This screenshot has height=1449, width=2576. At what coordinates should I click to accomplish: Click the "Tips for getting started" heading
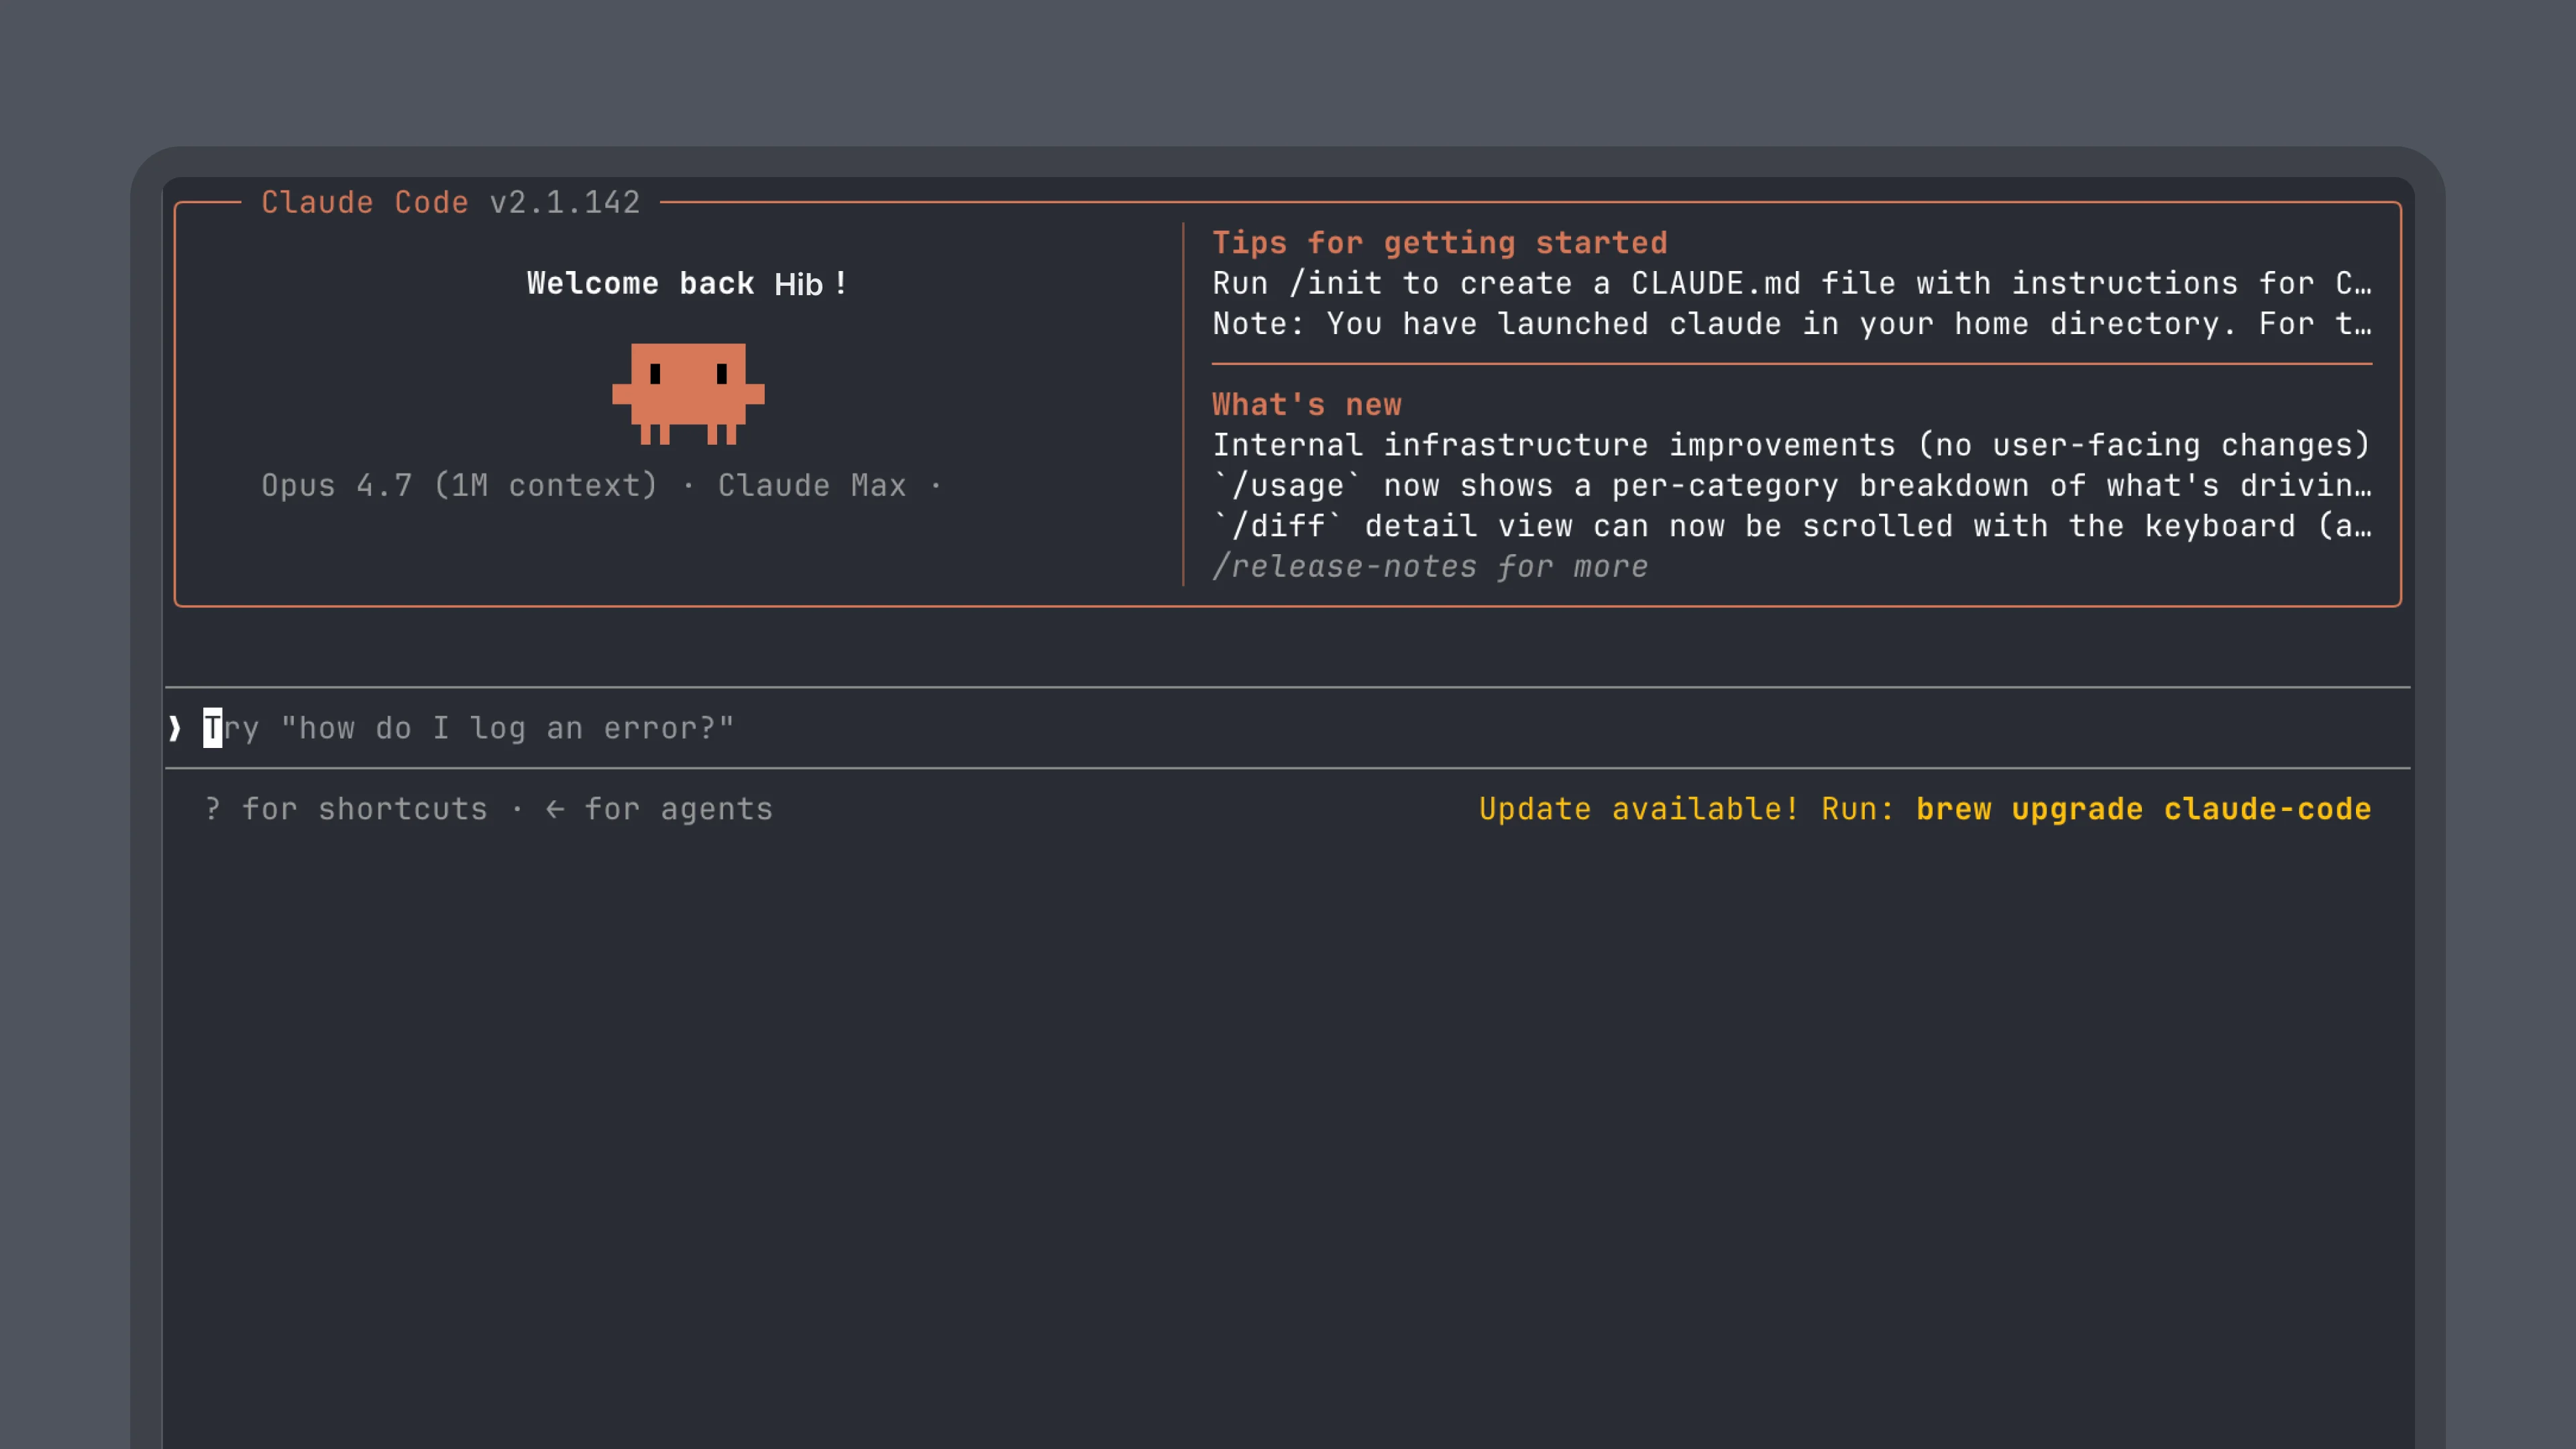(1440, 243)
